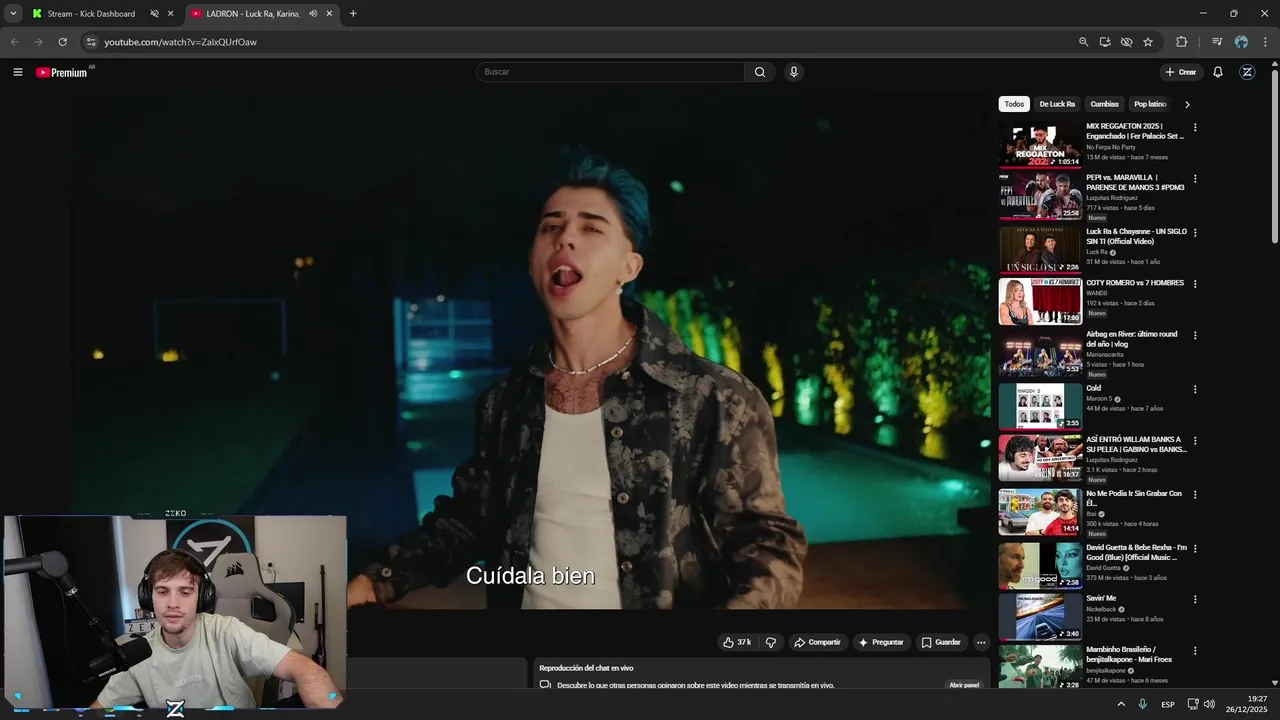The width and height of the screenshot is (1280, 720).
Task: Click the Preguntar button
Action: pyautogui.click(x=880, y=642)
